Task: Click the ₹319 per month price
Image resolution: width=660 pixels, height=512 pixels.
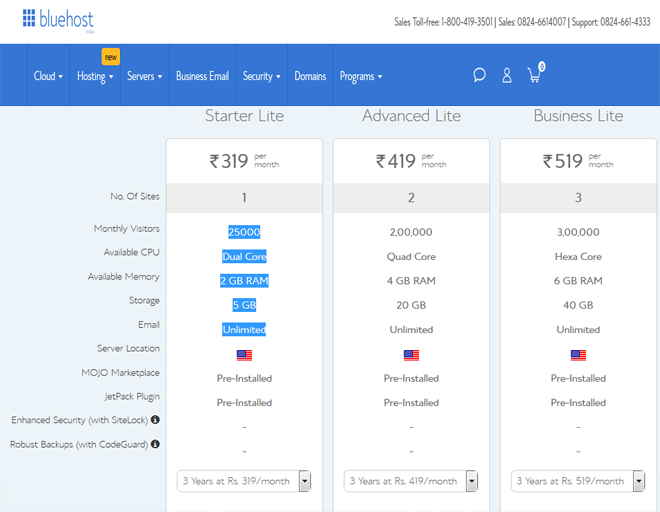Action: (x=244, y=161)
